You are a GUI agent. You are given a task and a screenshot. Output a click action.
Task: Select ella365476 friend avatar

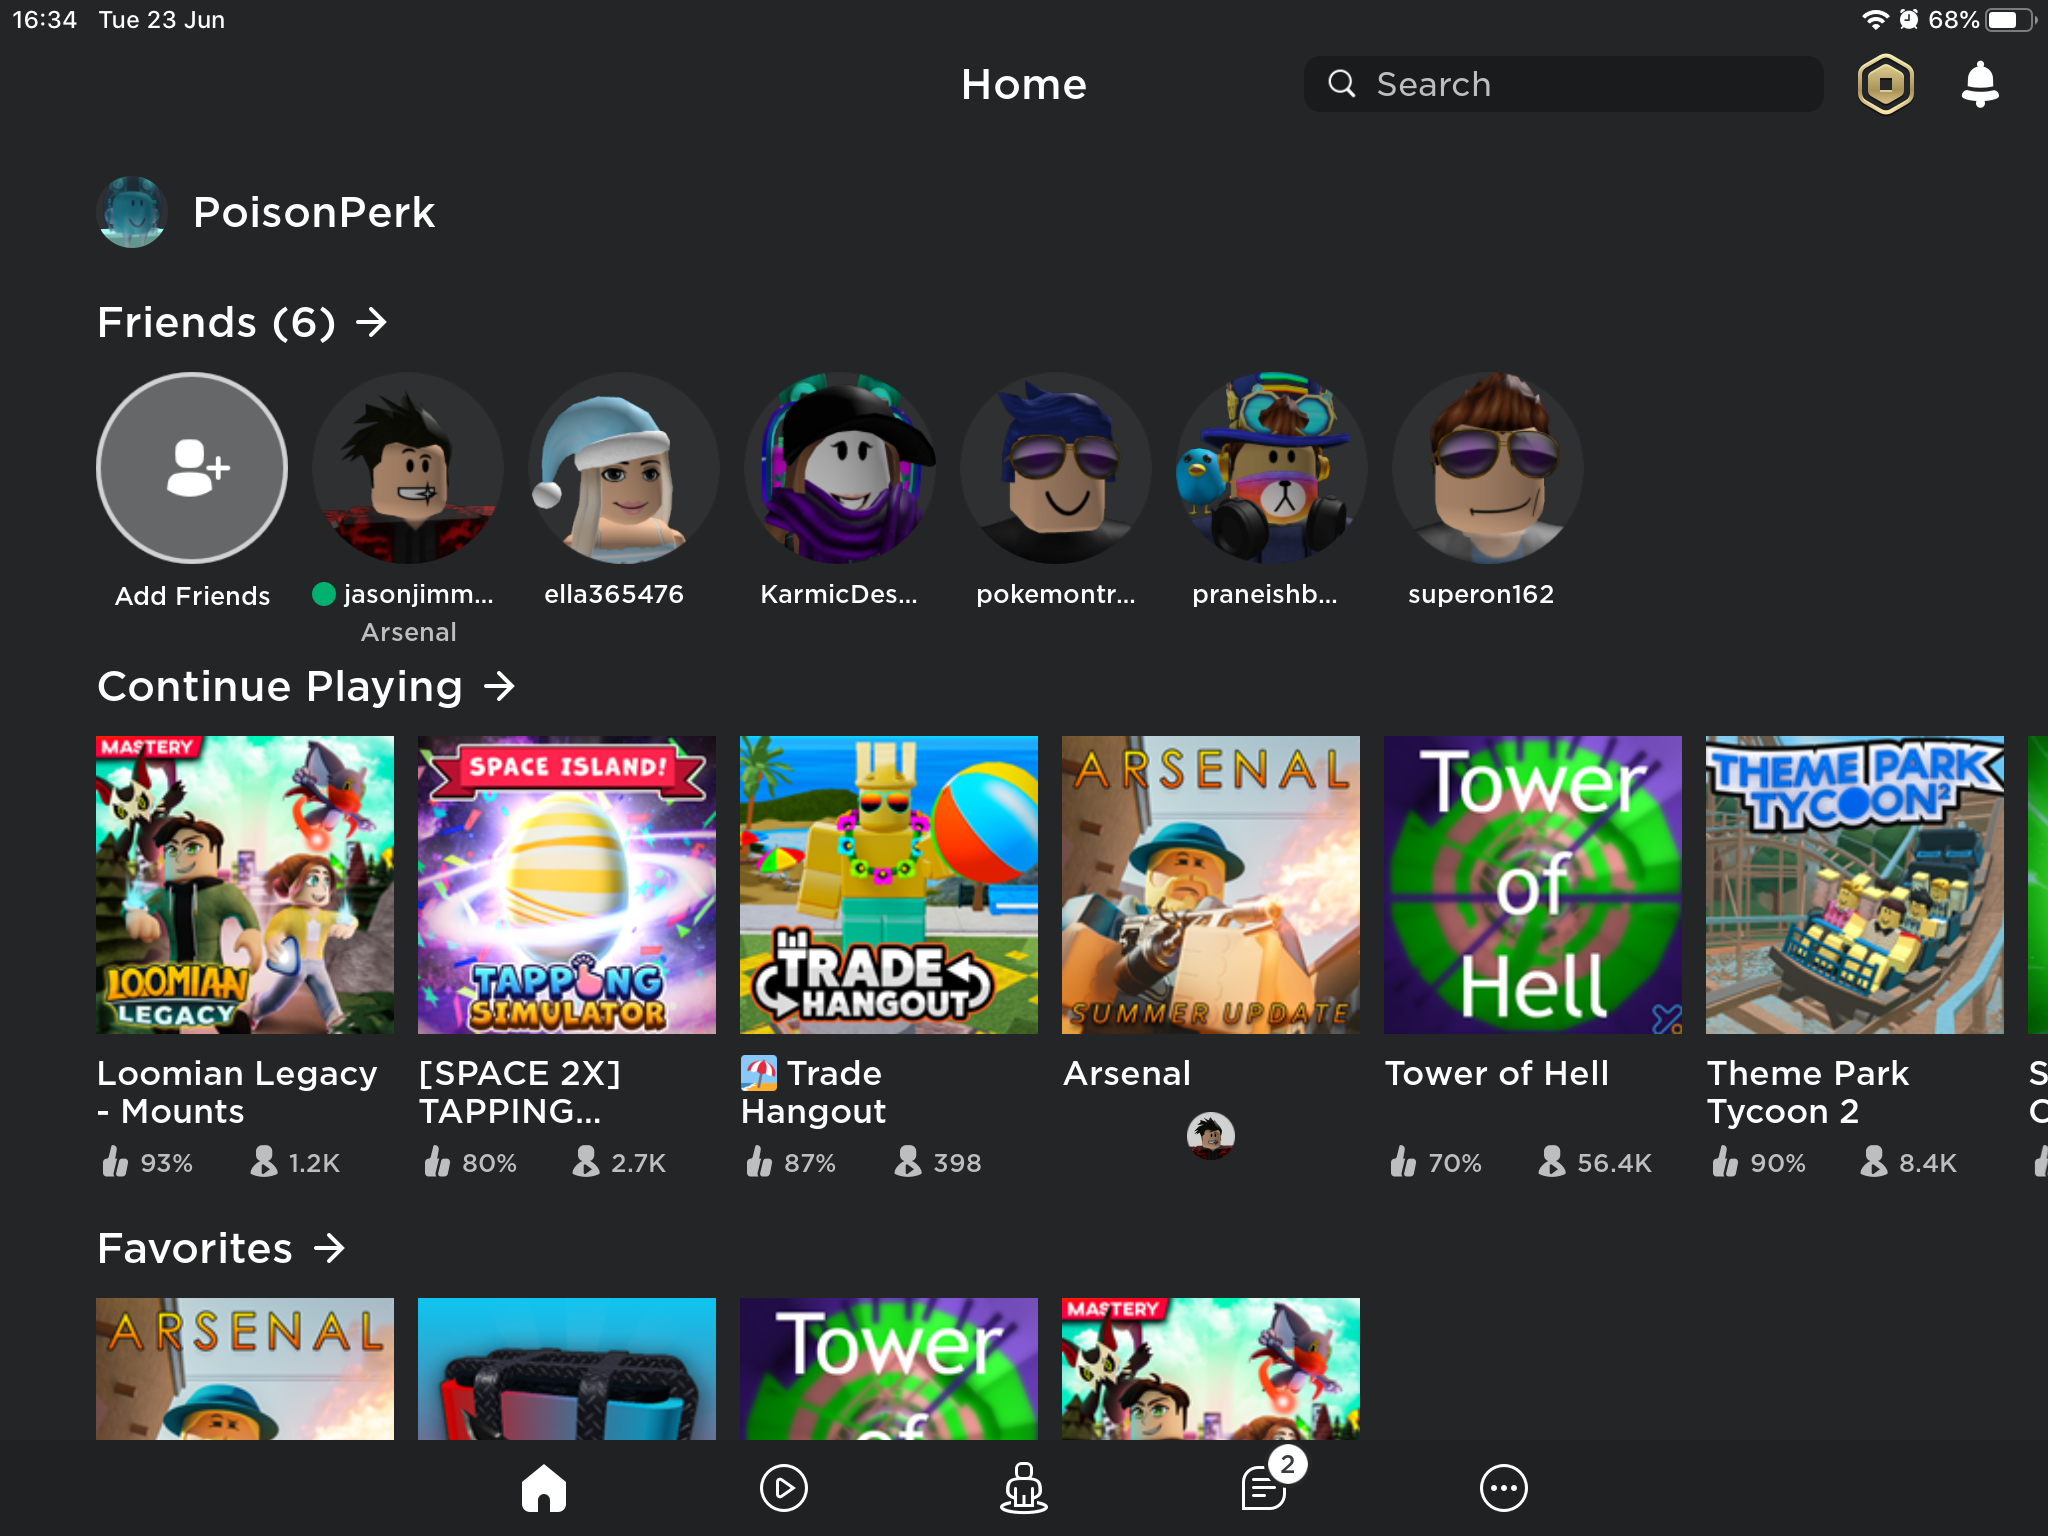[x=624, y=468]
